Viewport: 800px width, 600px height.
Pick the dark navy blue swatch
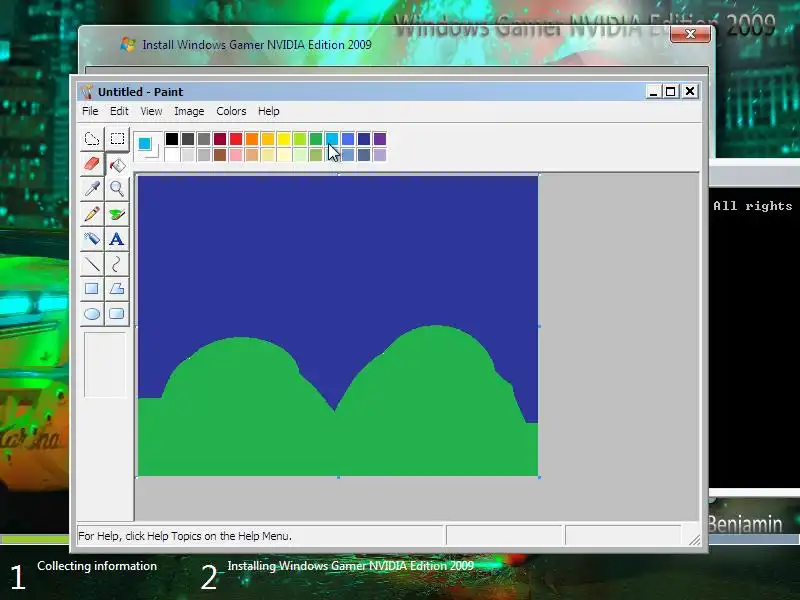[364, 139]
